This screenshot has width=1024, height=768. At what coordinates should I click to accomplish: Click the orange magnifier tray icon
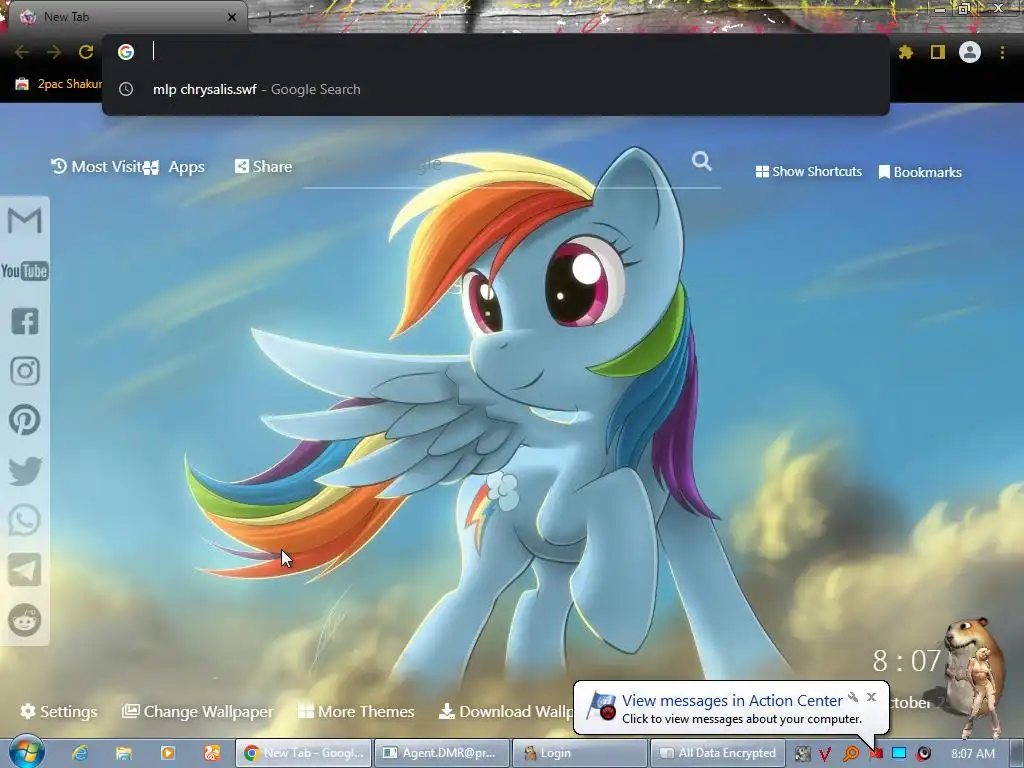click(x=851, y=754)
